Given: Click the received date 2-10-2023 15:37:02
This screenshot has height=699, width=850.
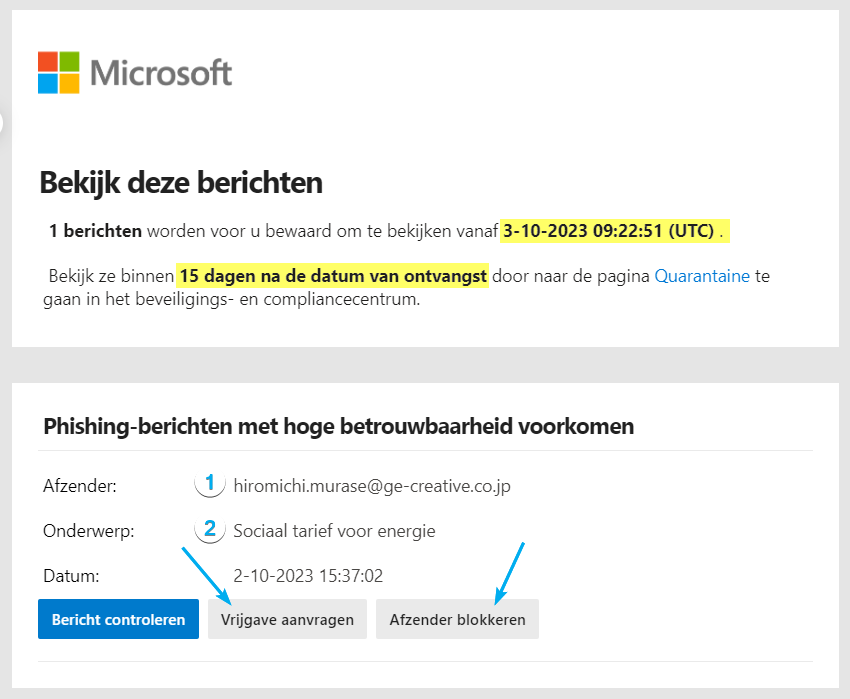Looking at the screenshot, I should coord(308,576).
